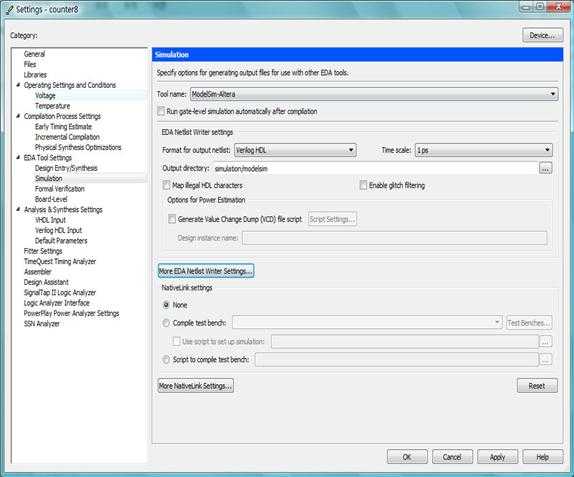Collapse EDA Tool Settings node
Screen dimensions: 574x477
(x=18, y=157)
